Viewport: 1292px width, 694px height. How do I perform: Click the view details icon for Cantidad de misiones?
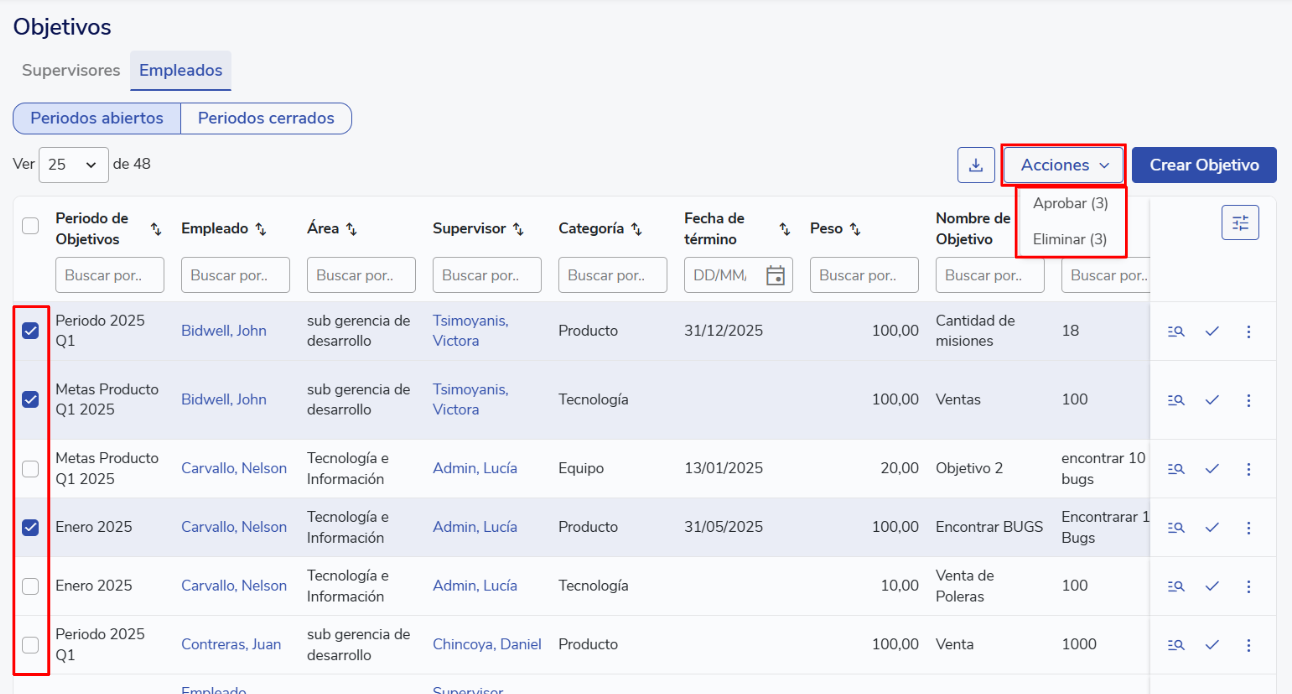tap(1176, 332)
